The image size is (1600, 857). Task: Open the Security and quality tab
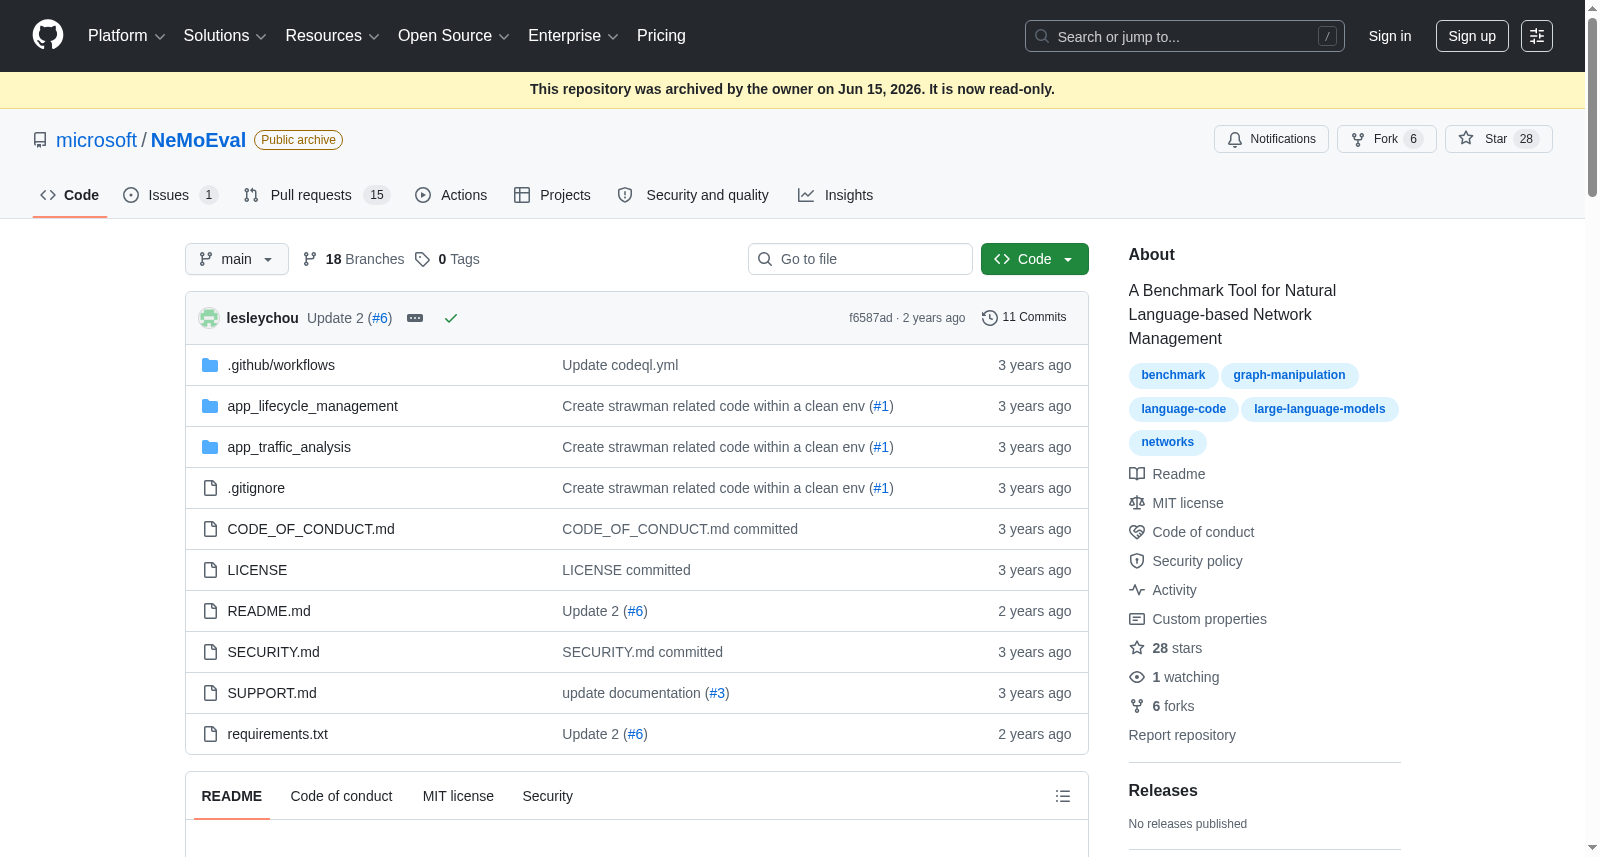point(693,195)
